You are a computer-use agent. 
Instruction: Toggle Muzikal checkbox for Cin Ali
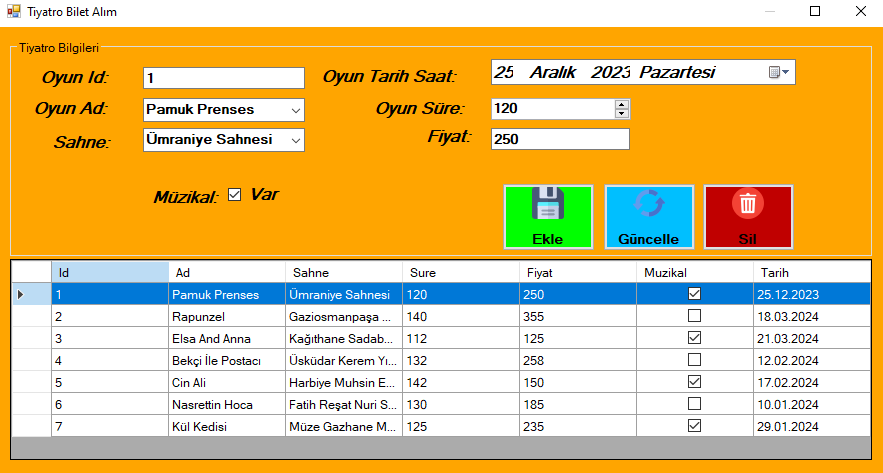coord(694,382)
